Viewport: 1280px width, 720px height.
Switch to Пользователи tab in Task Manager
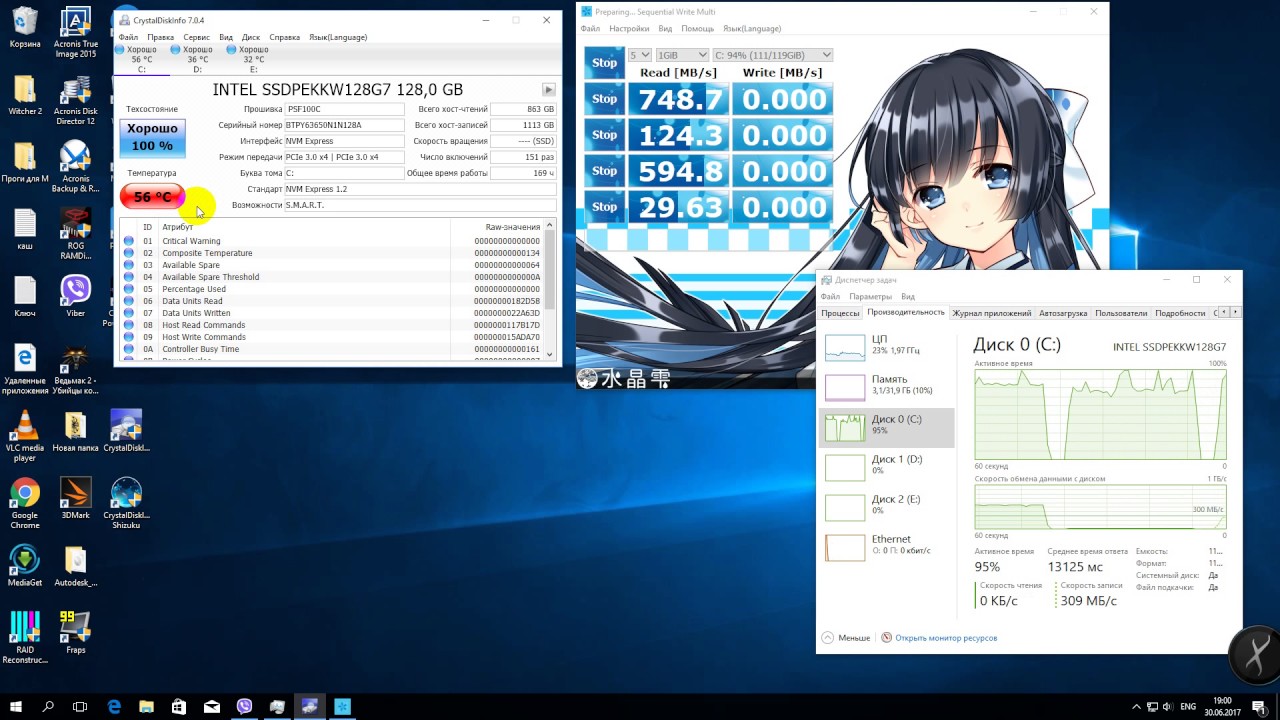coord(1121,313)
